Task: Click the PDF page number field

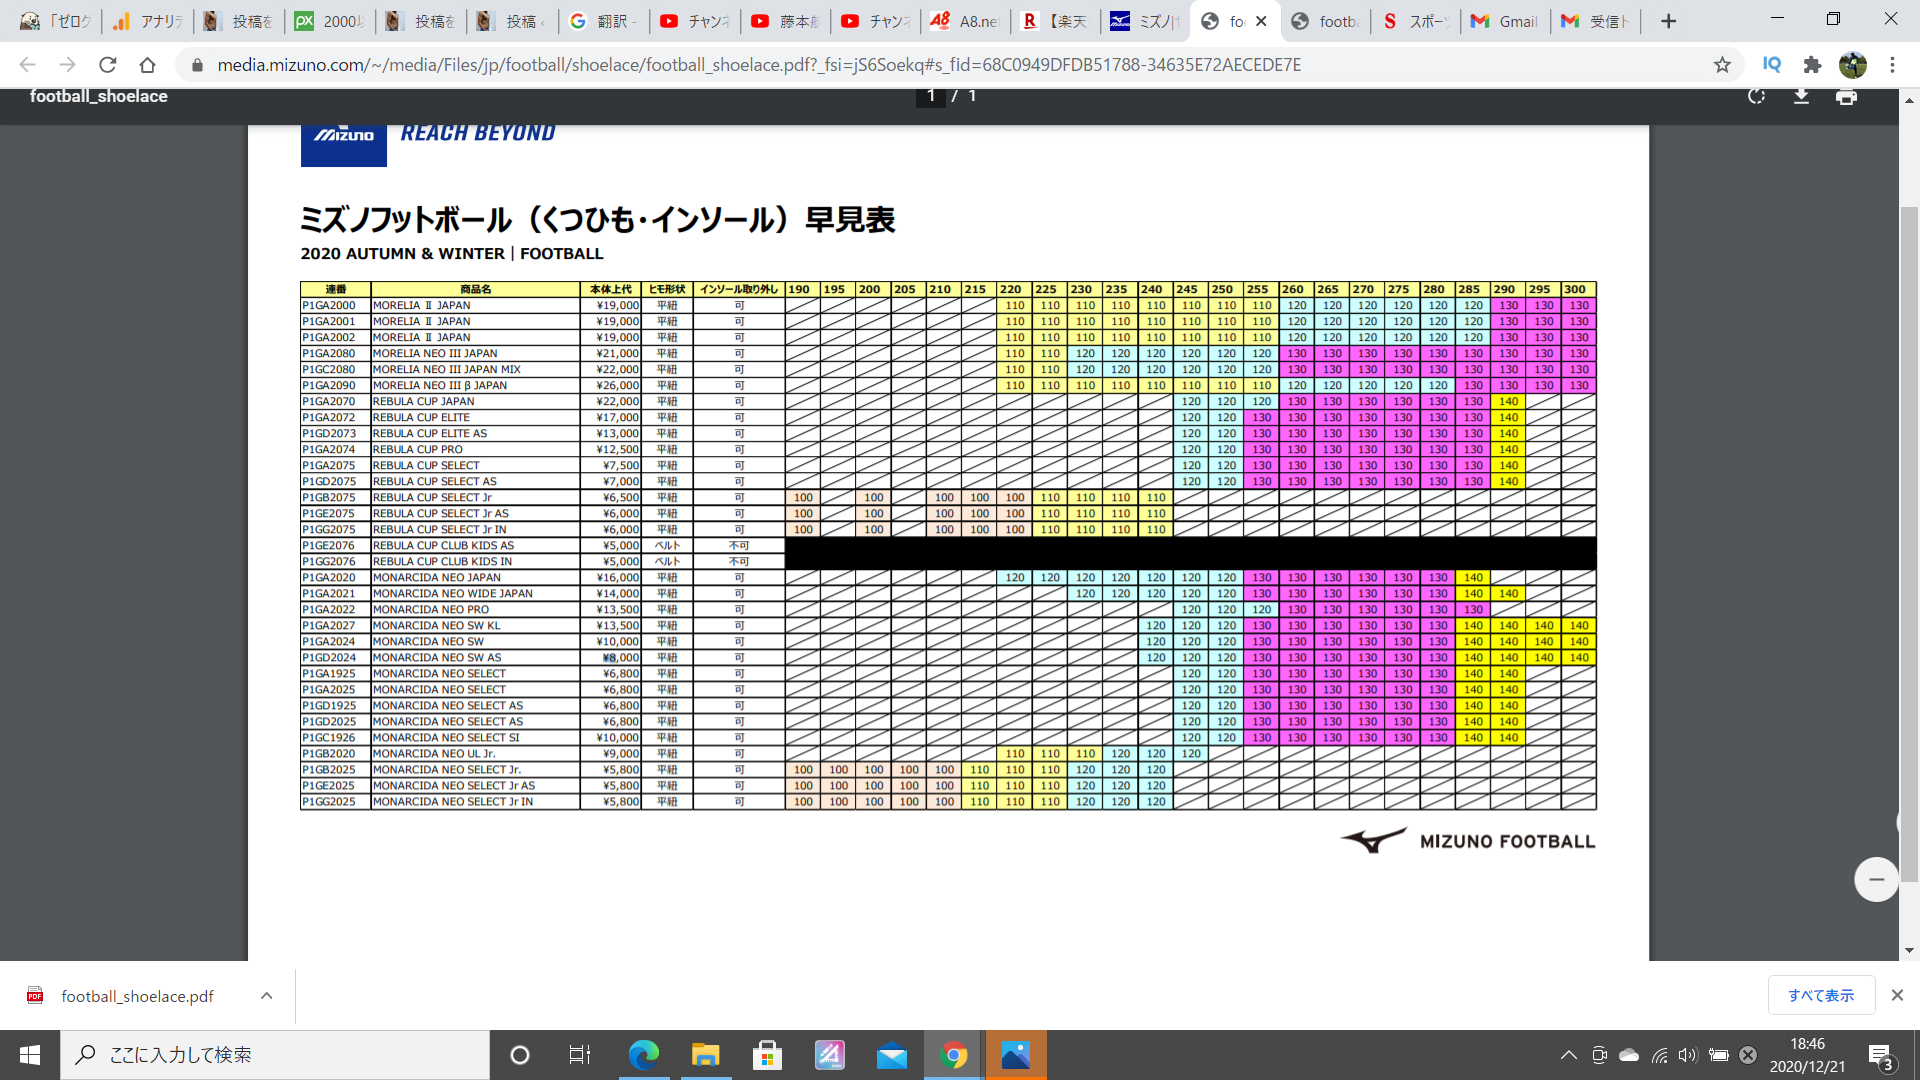Action: [931, 96]
